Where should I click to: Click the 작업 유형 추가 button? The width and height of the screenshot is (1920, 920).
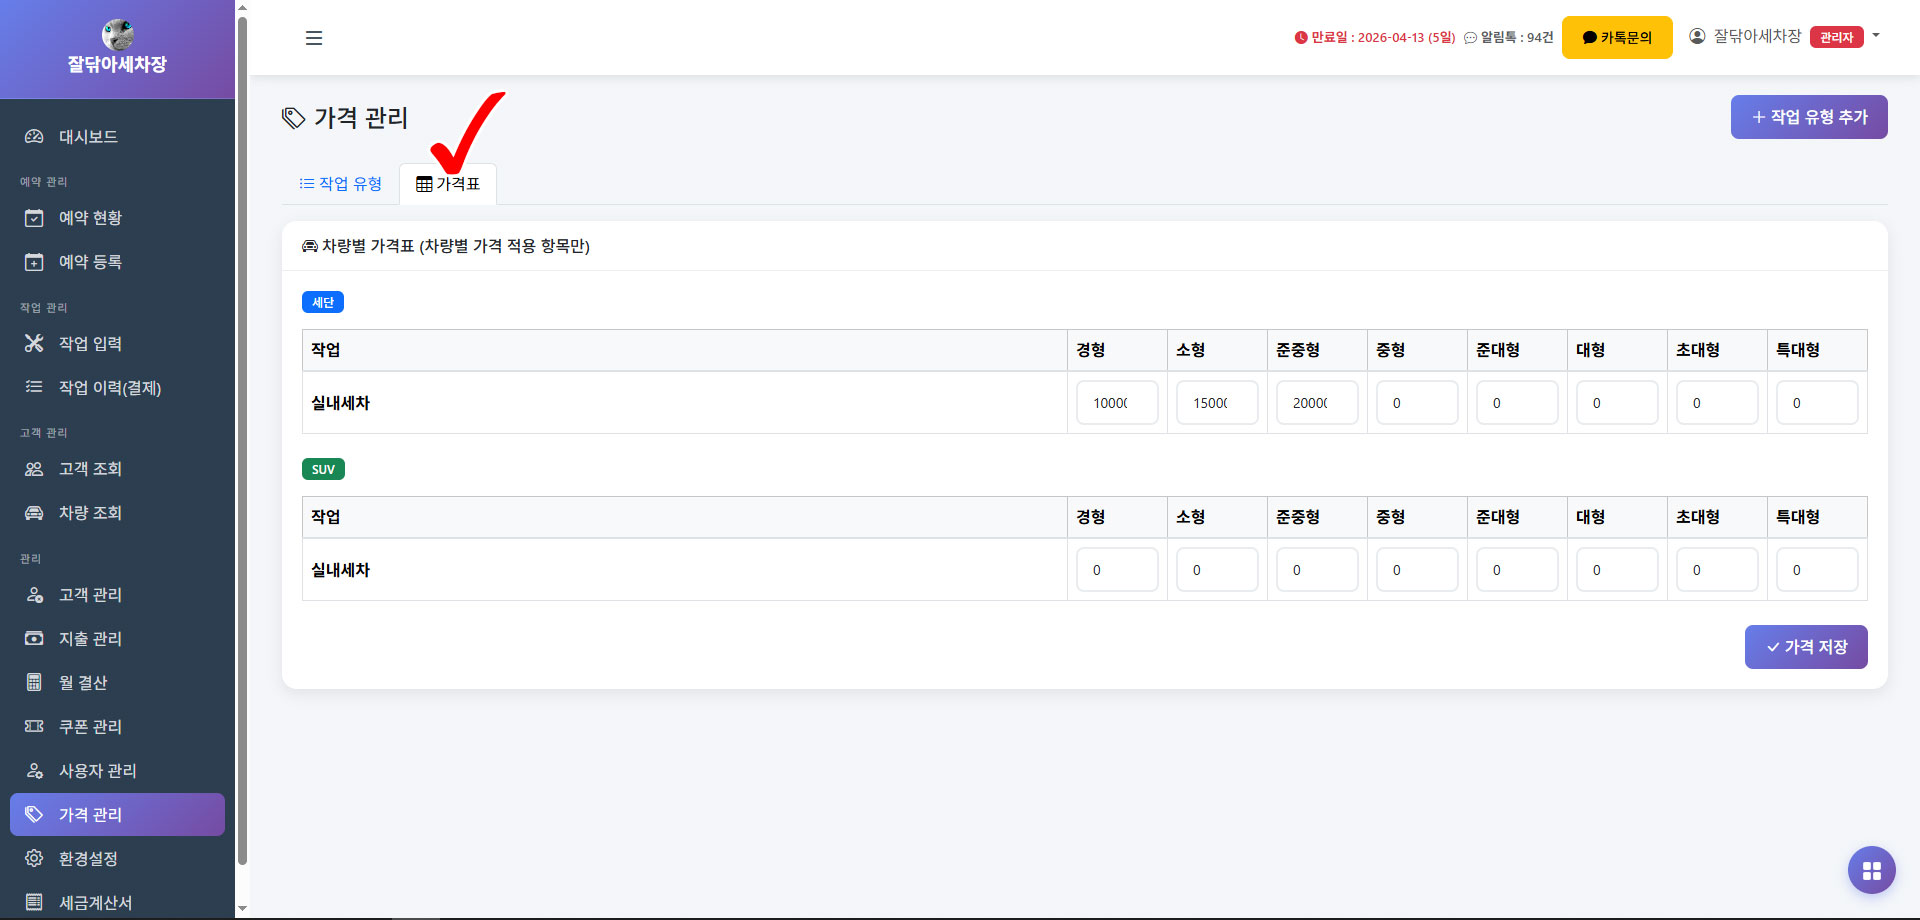pos(1808,117)
